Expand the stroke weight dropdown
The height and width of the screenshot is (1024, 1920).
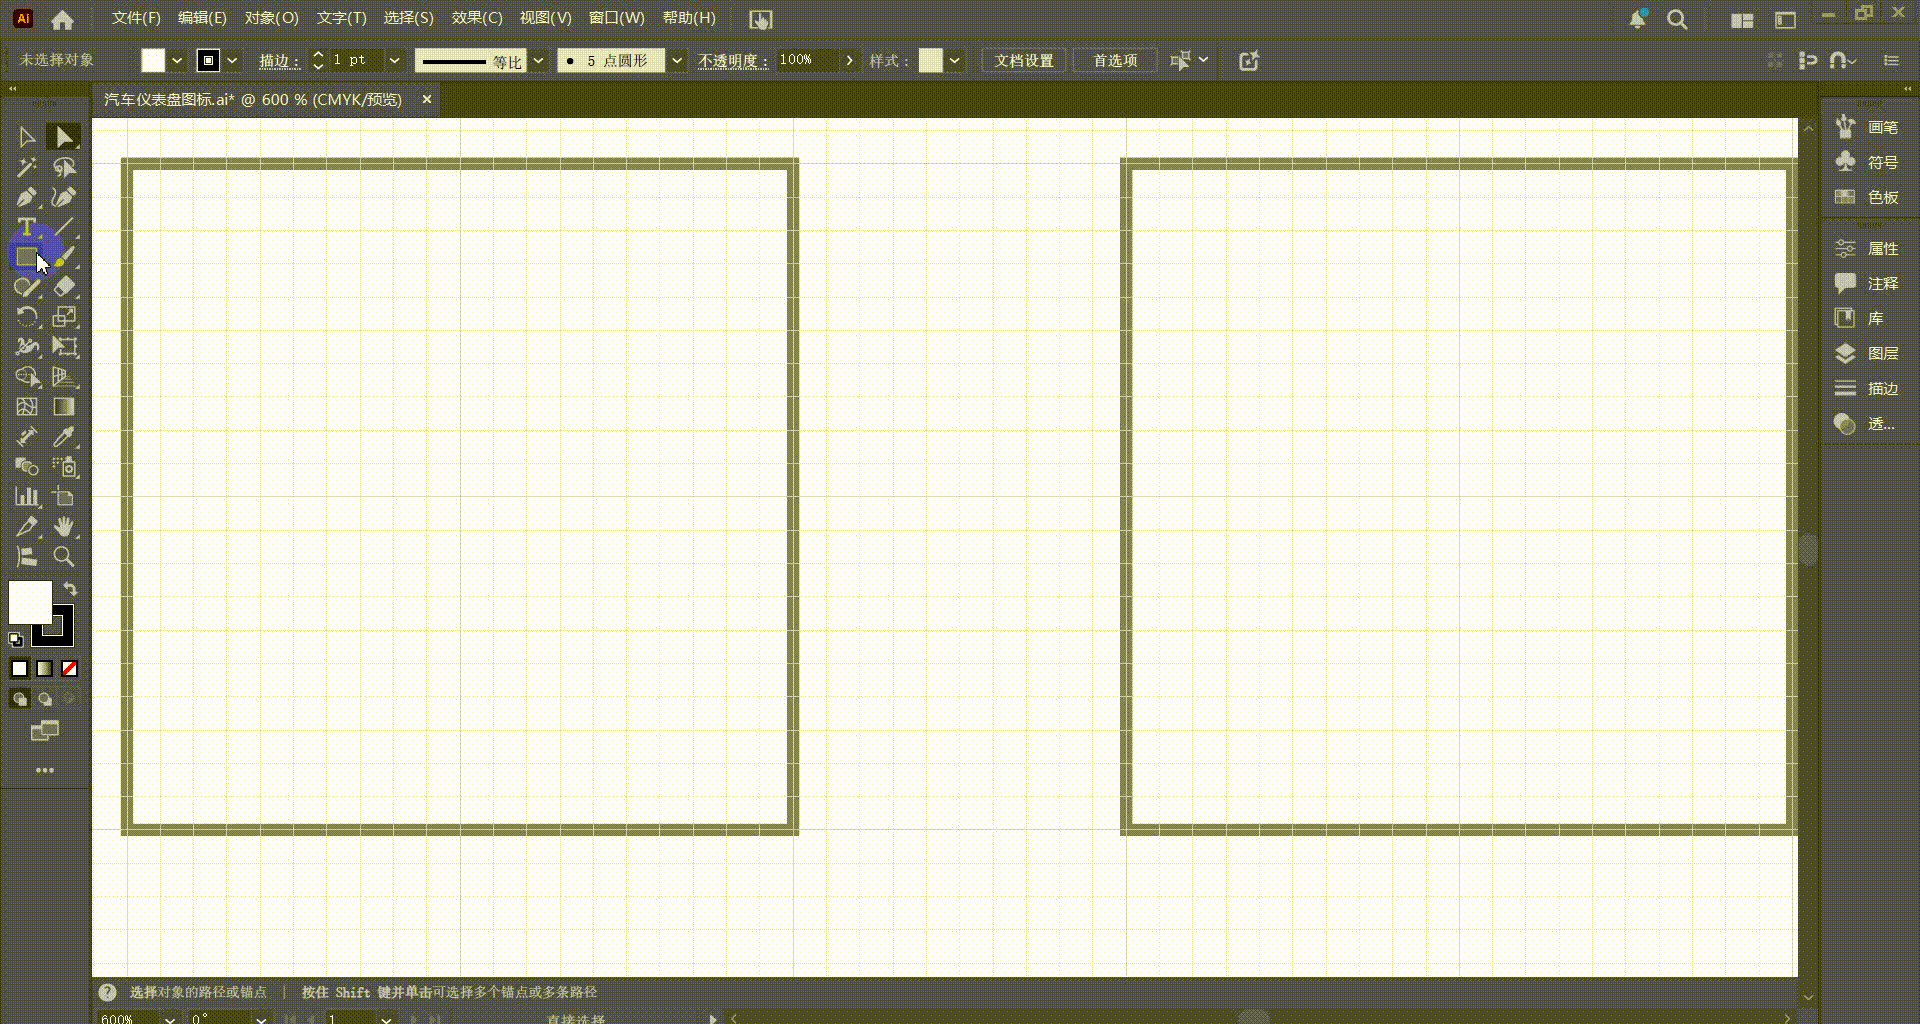point(394,61)
